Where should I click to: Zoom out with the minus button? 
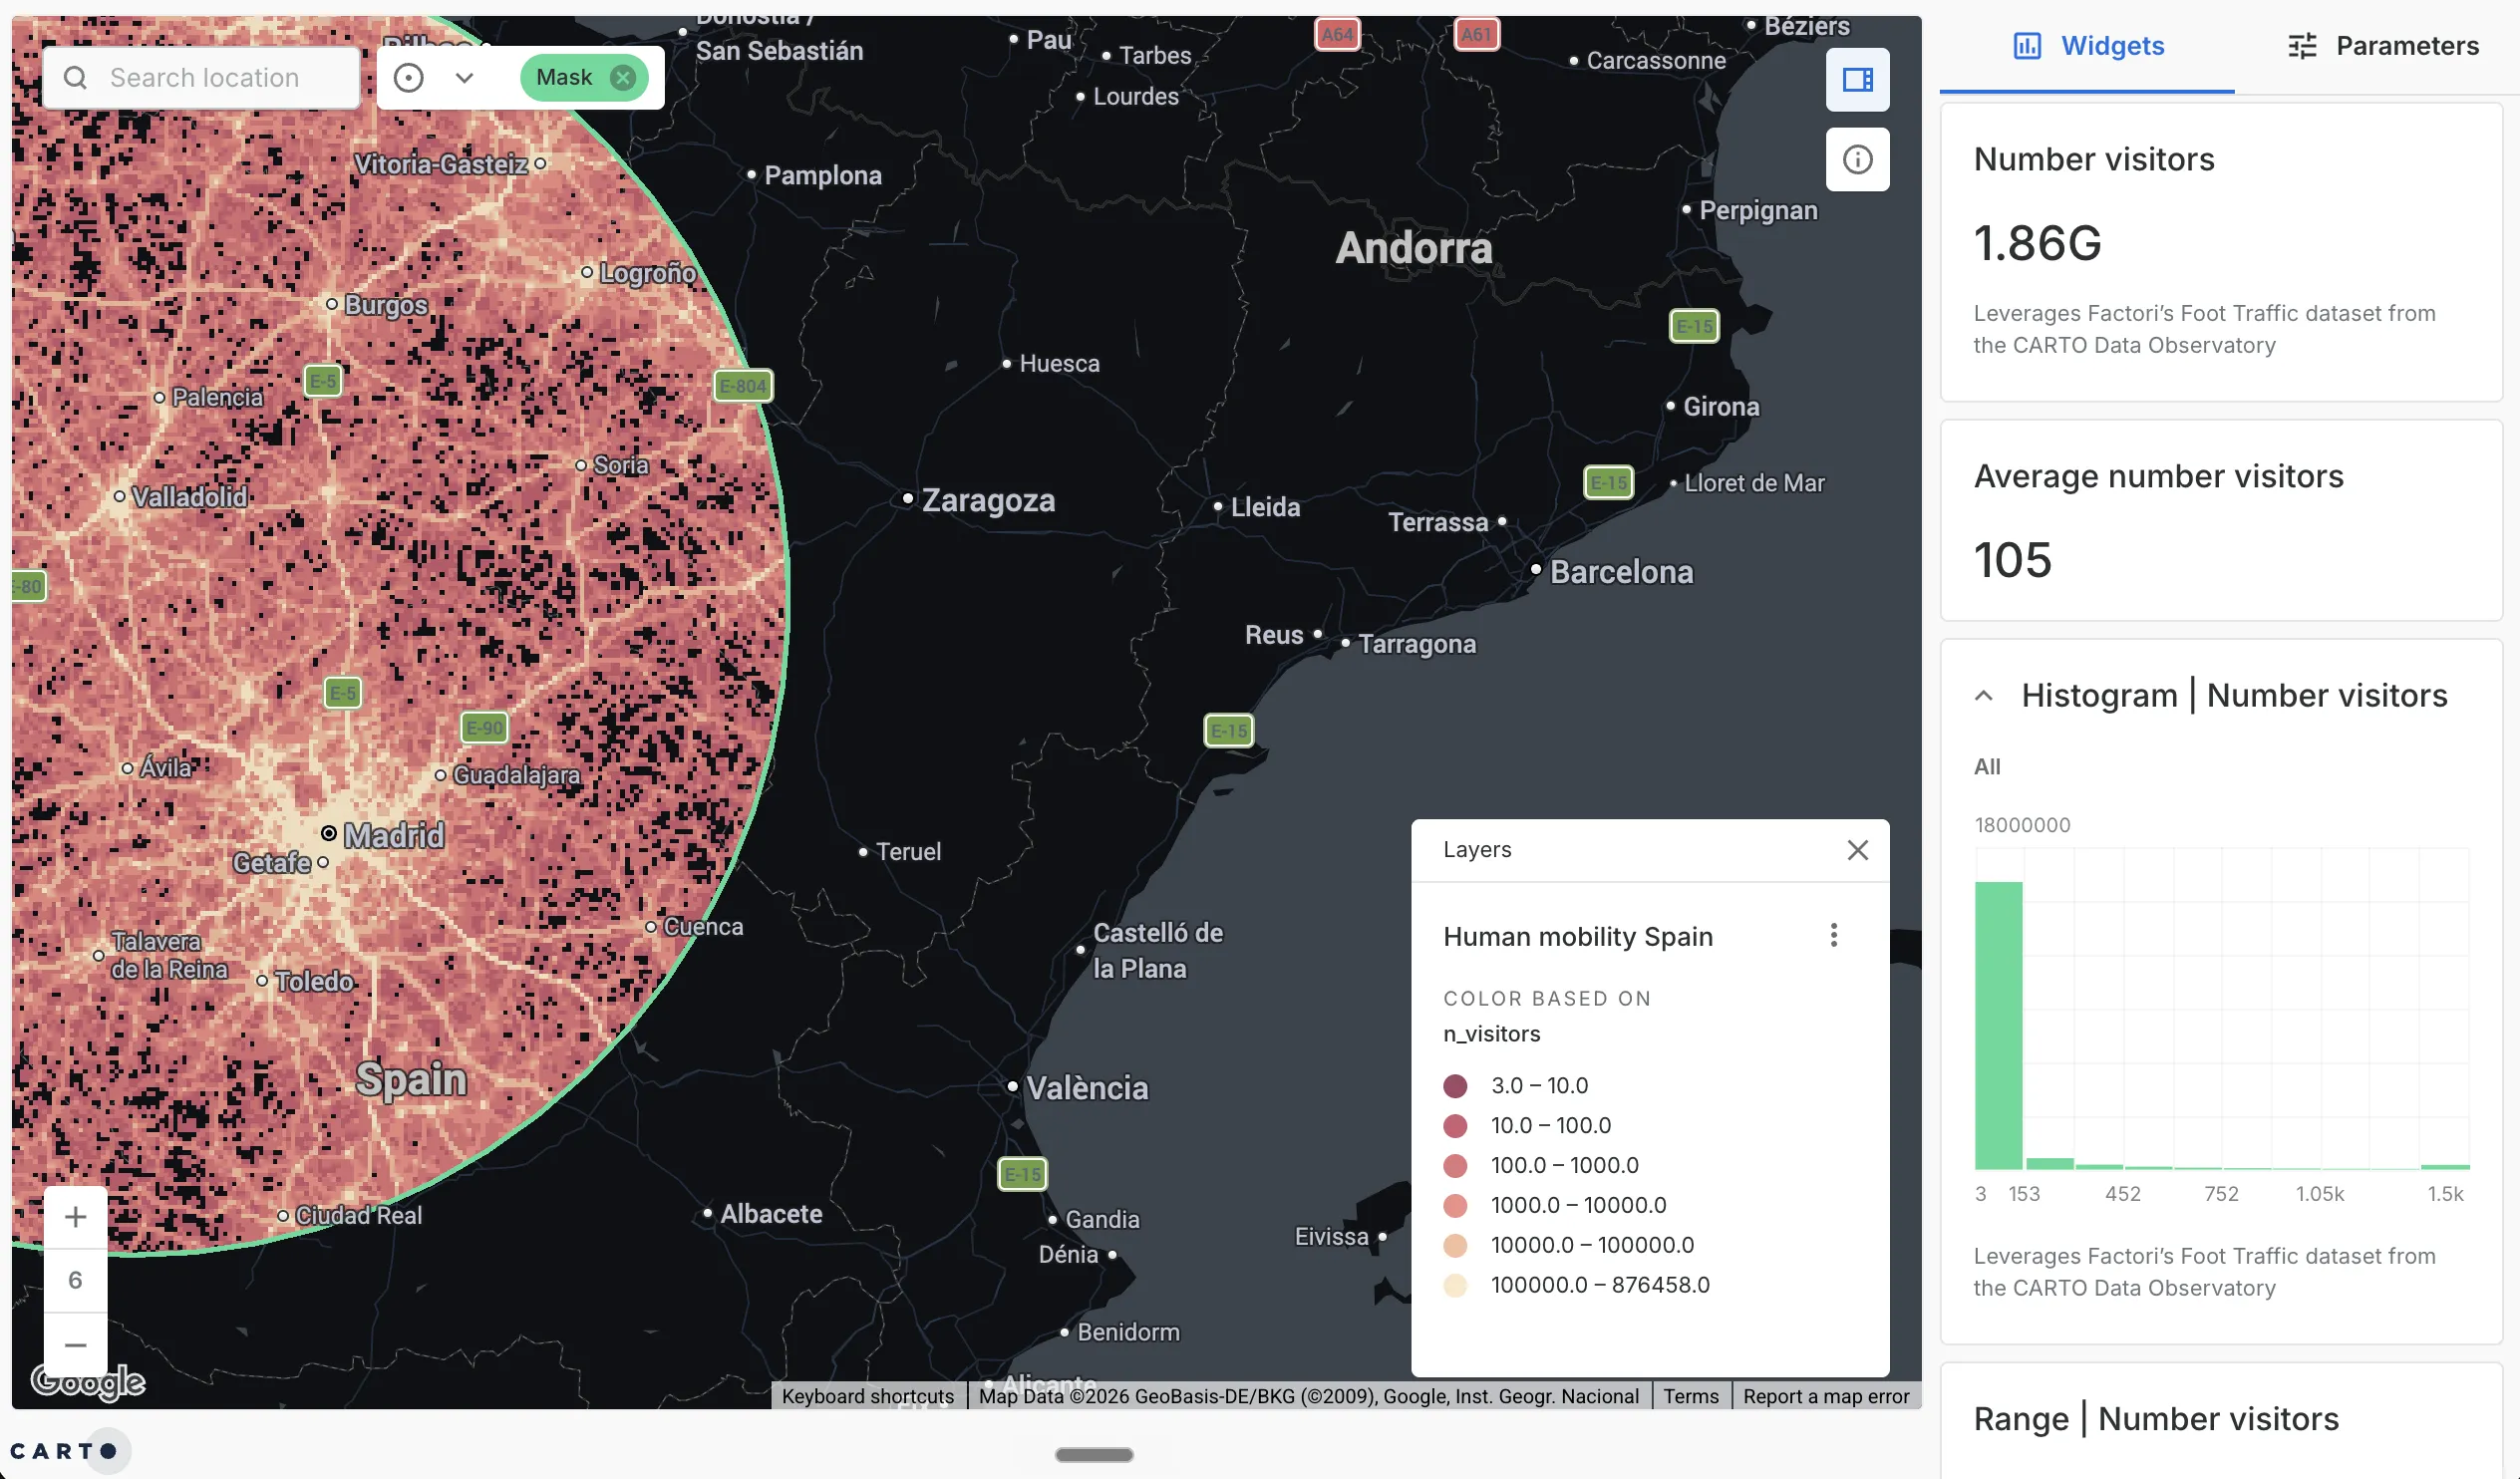[x=76, y=1344]
